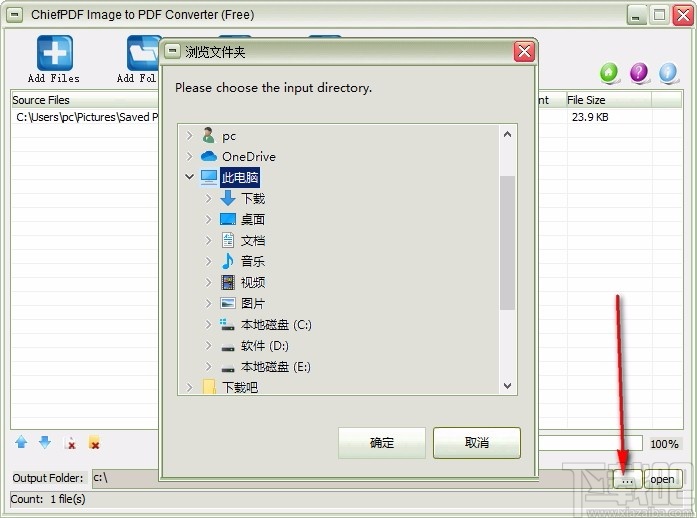The image size is (697, 518).
Task: Click the 100% progress label
Action: [x=664, y=444]
